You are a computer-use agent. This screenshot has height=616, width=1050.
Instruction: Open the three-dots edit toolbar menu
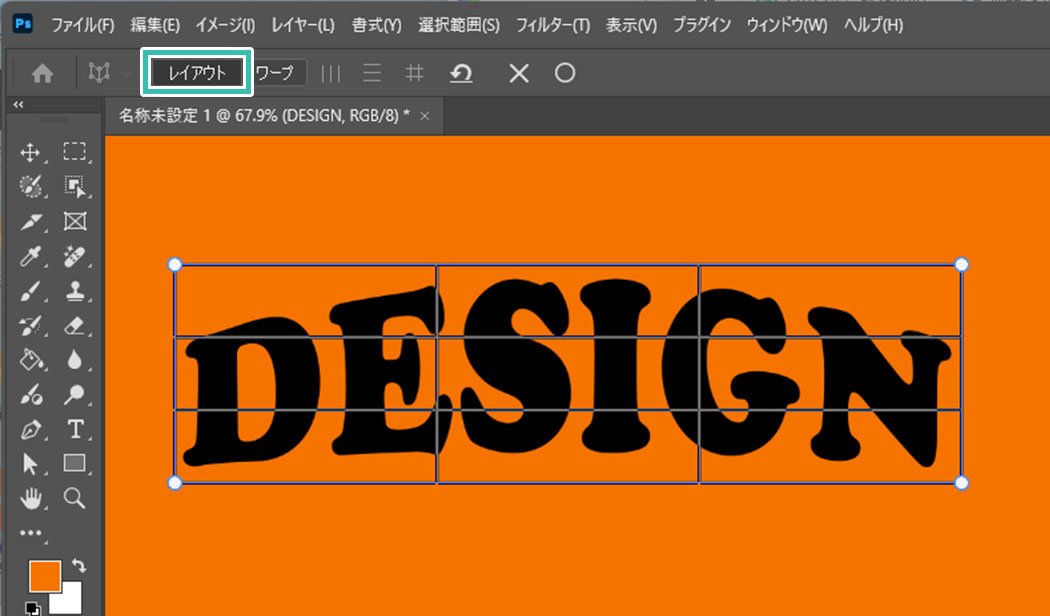click(x=30, y=532)
